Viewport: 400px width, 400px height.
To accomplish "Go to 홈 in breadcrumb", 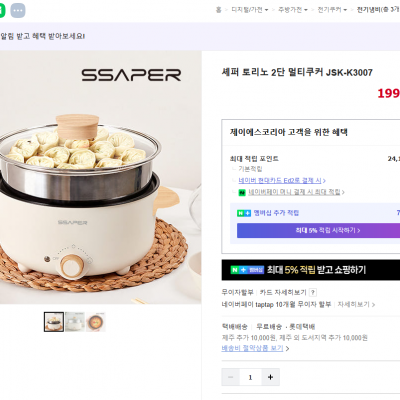I will coord(219,10).
